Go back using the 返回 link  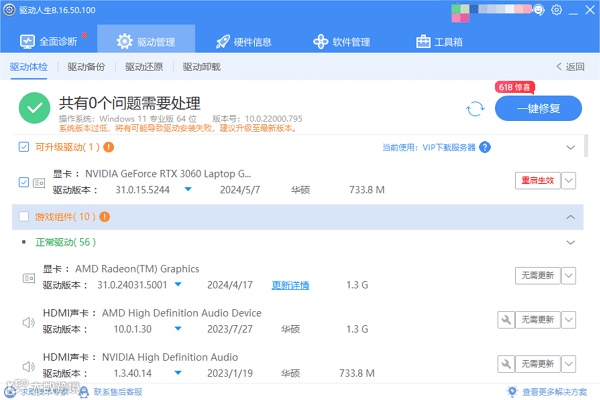click(571, 67)
